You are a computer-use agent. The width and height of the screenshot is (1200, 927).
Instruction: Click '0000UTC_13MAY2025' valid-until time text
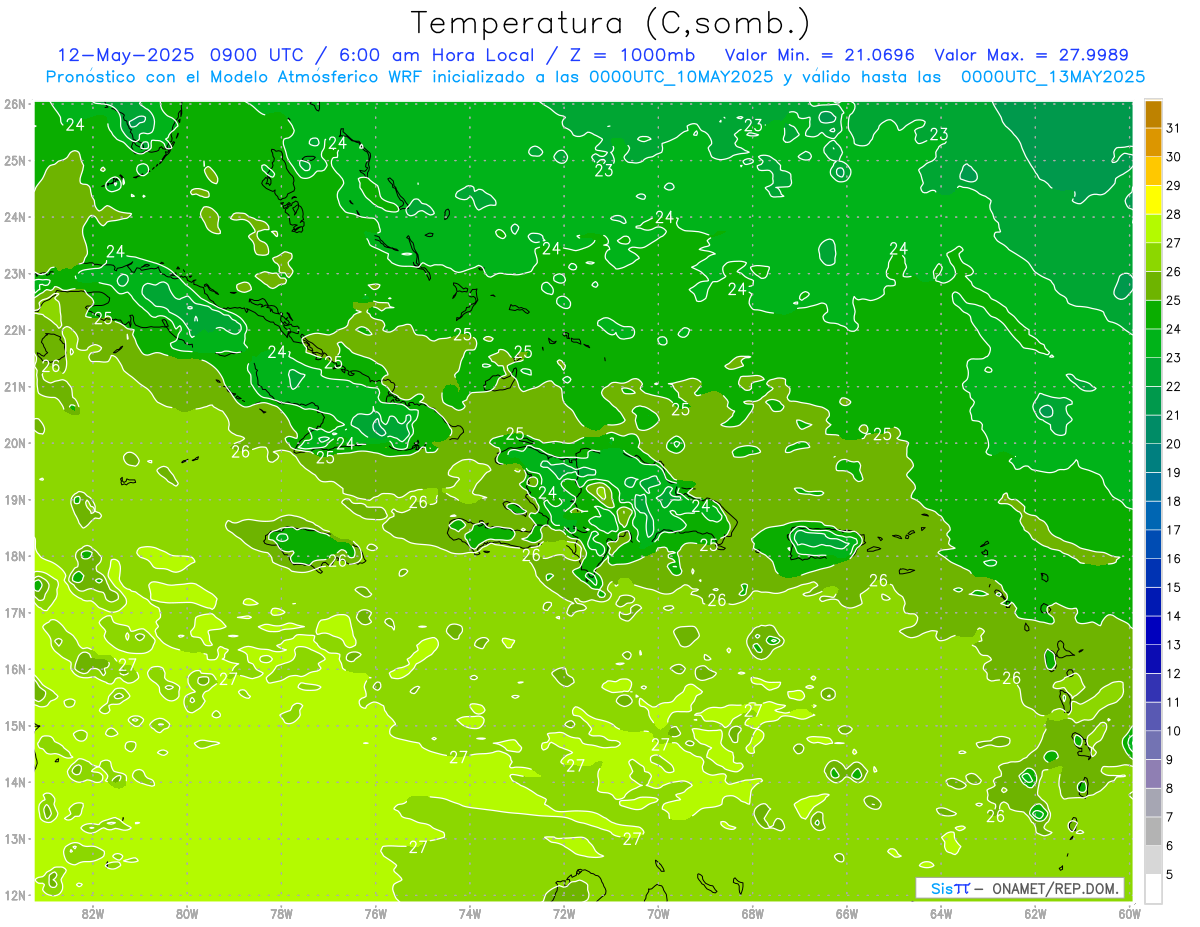click(1052, 77)
